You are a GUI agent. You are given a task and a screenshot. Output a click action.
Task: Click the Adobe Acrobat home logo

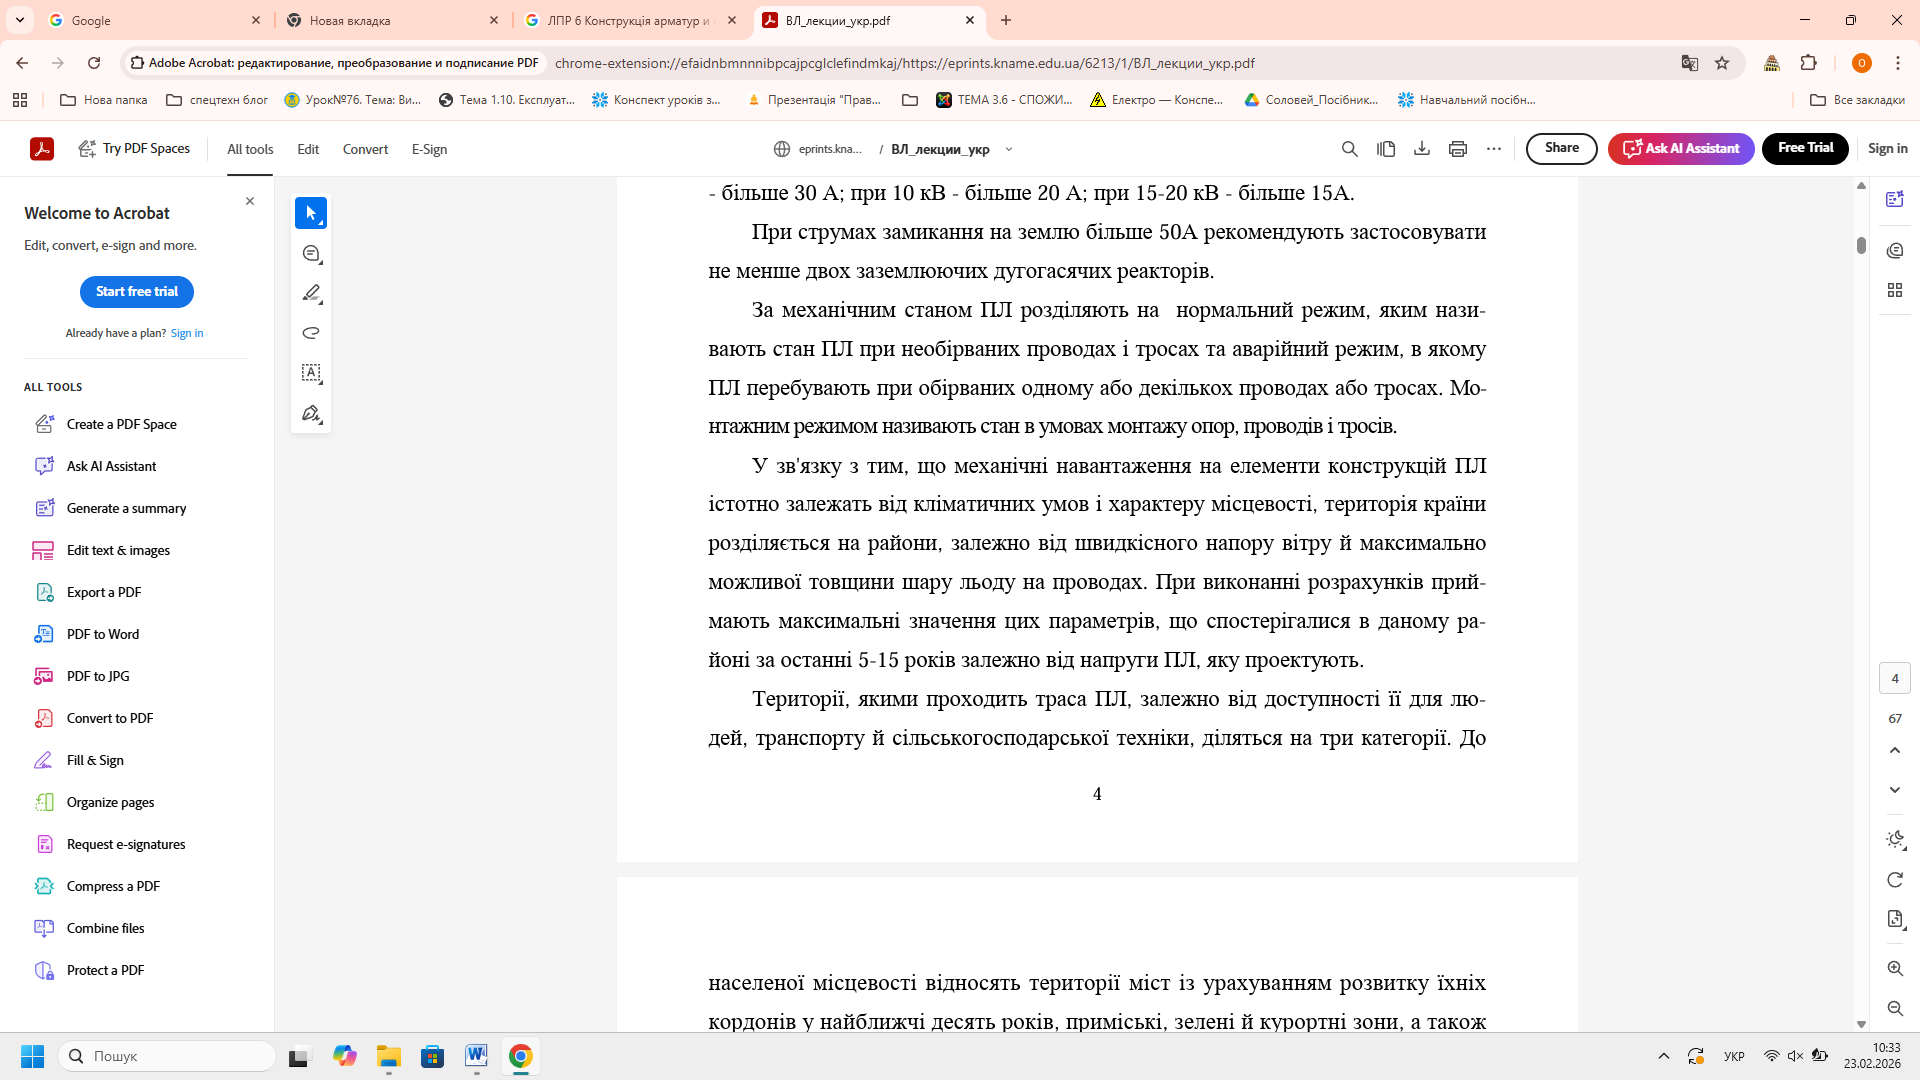click(42, 149)
